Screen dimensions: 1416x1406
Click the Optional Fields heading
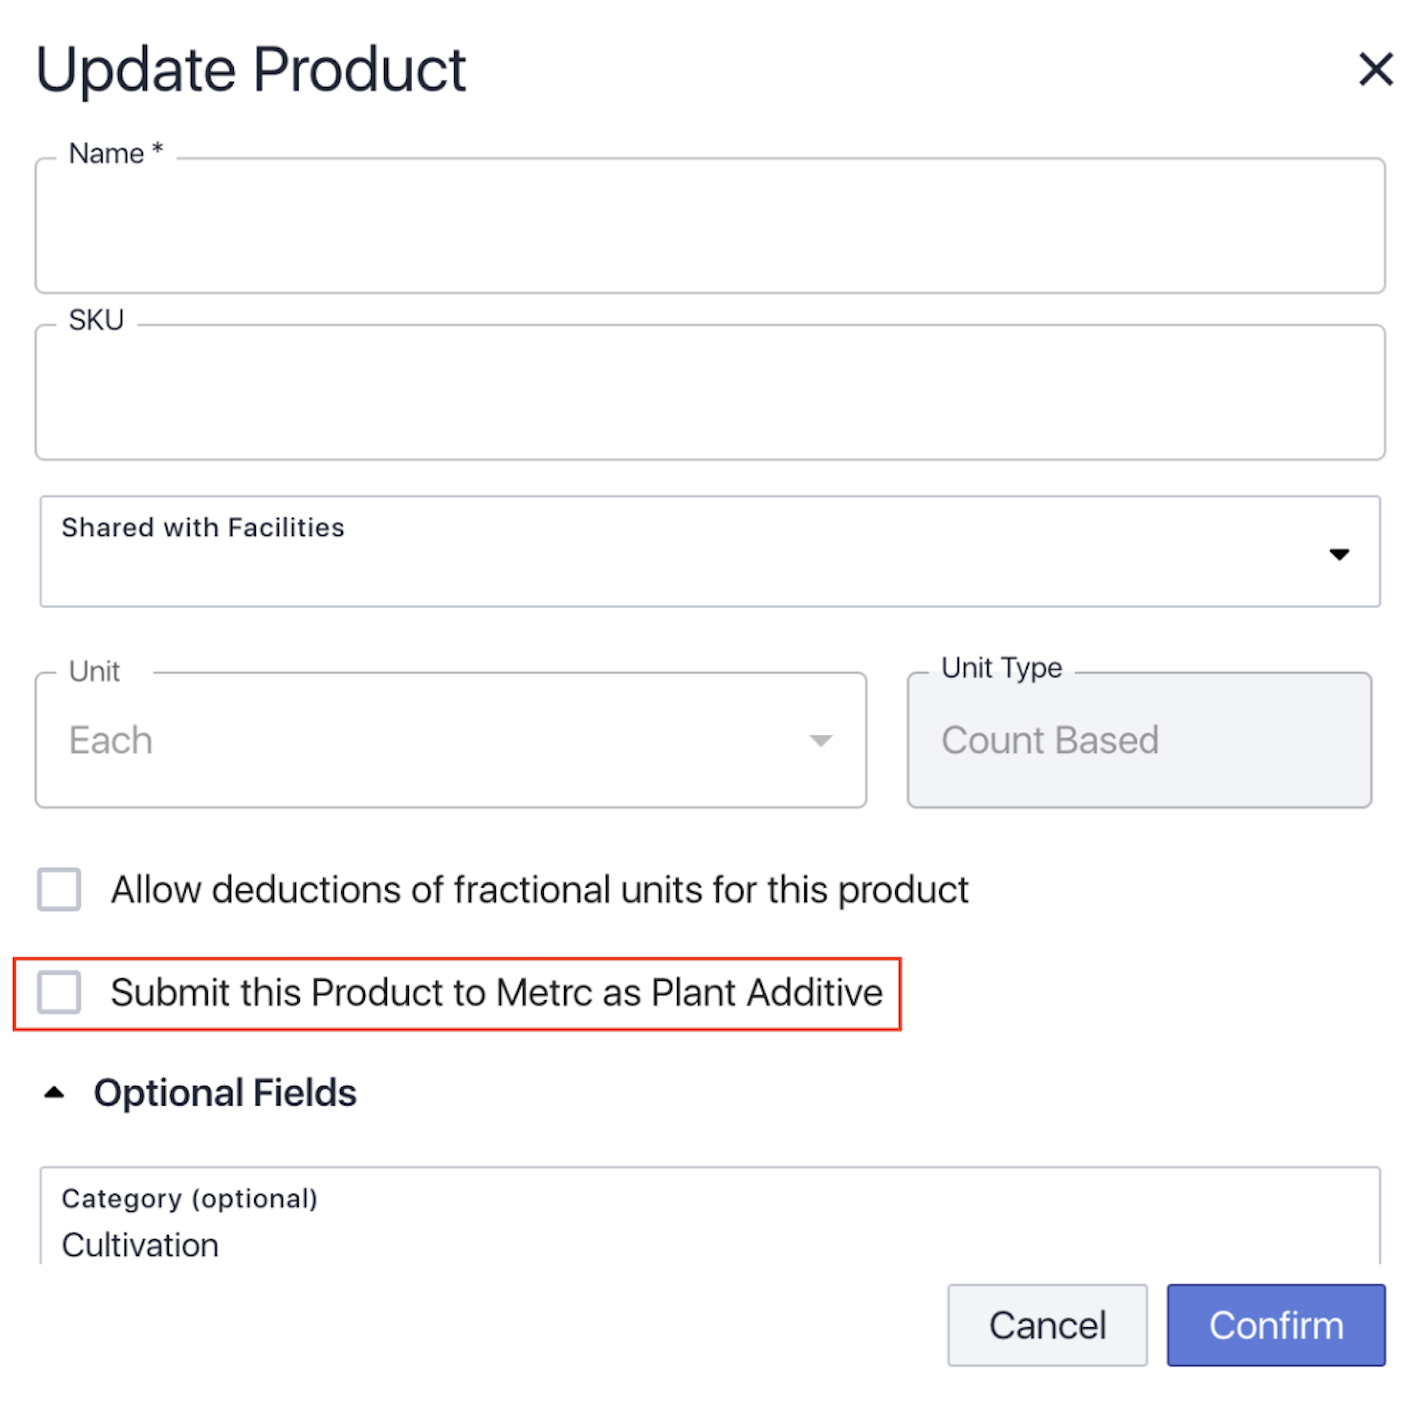[225, 1093]
